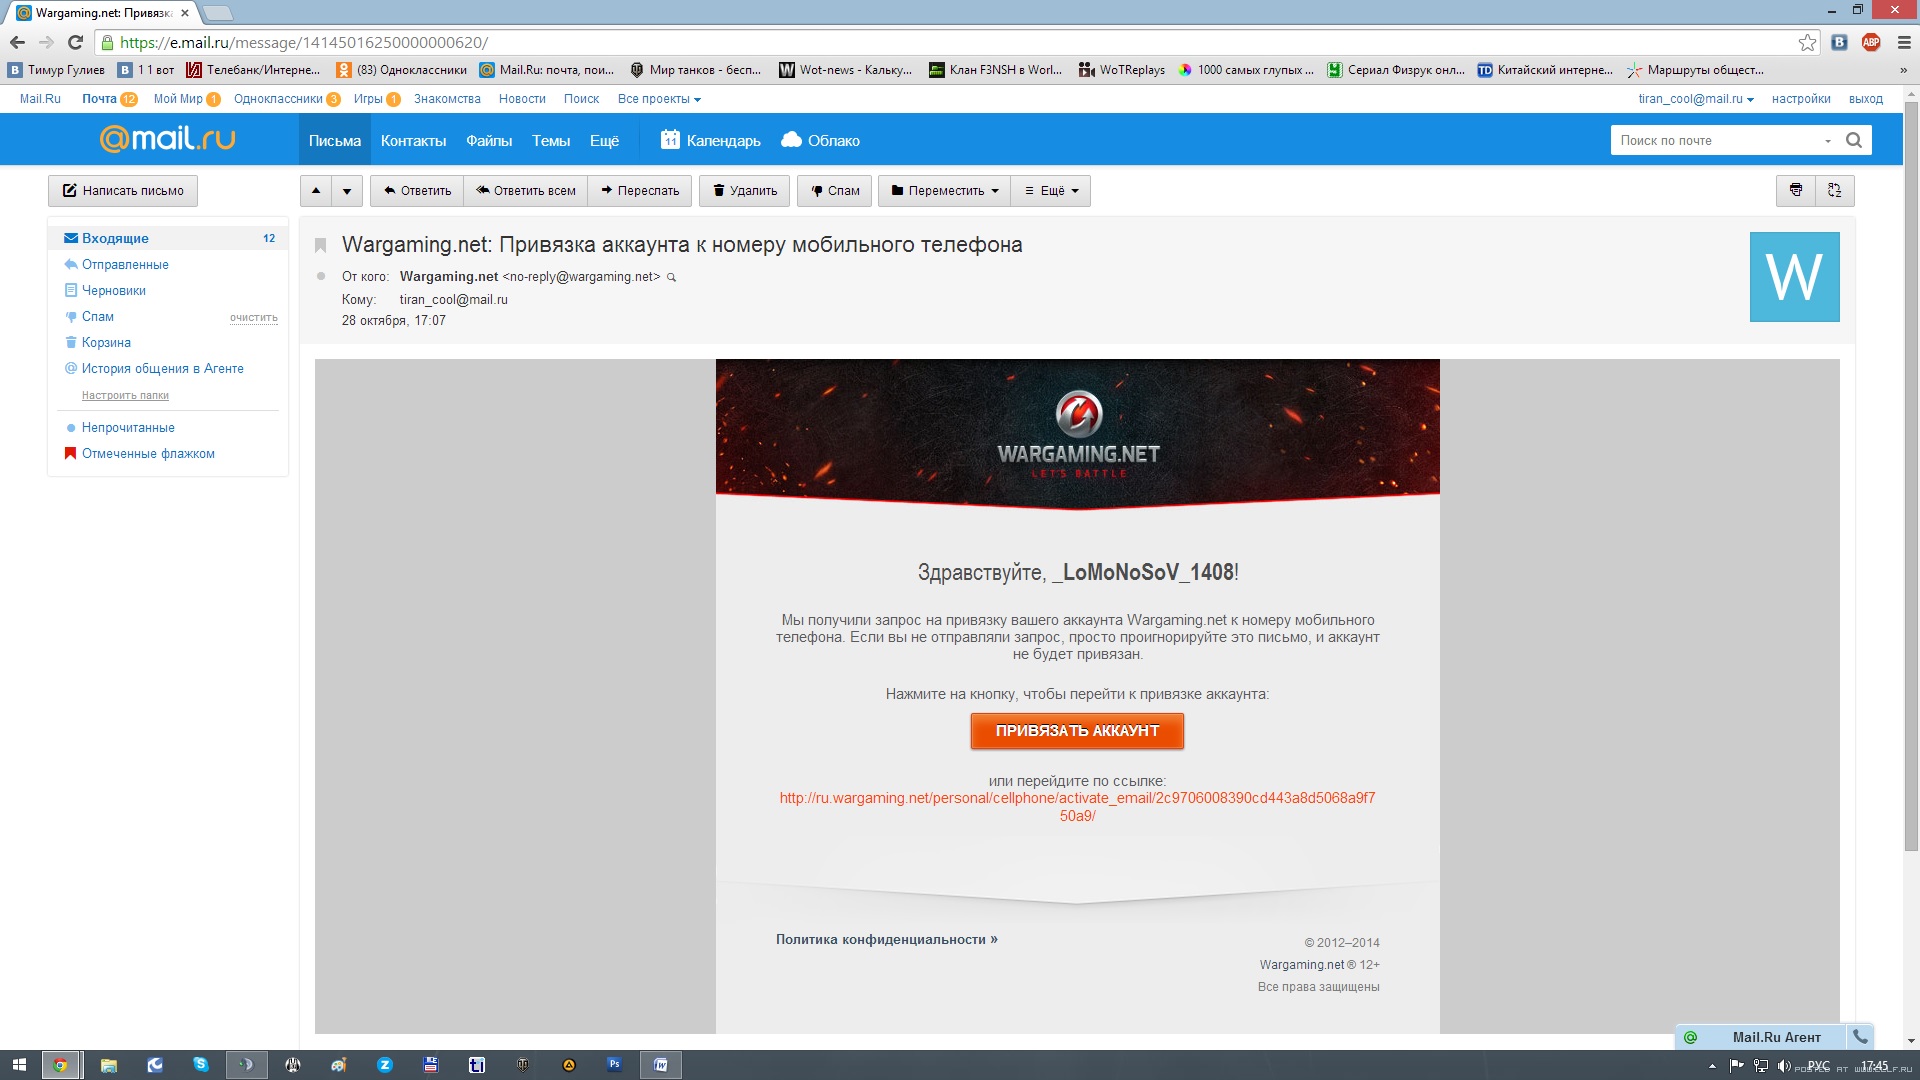Mark email as Спам in toolbar
This screenshot has width=1920, height=1080.
click(x=835, y=191)
